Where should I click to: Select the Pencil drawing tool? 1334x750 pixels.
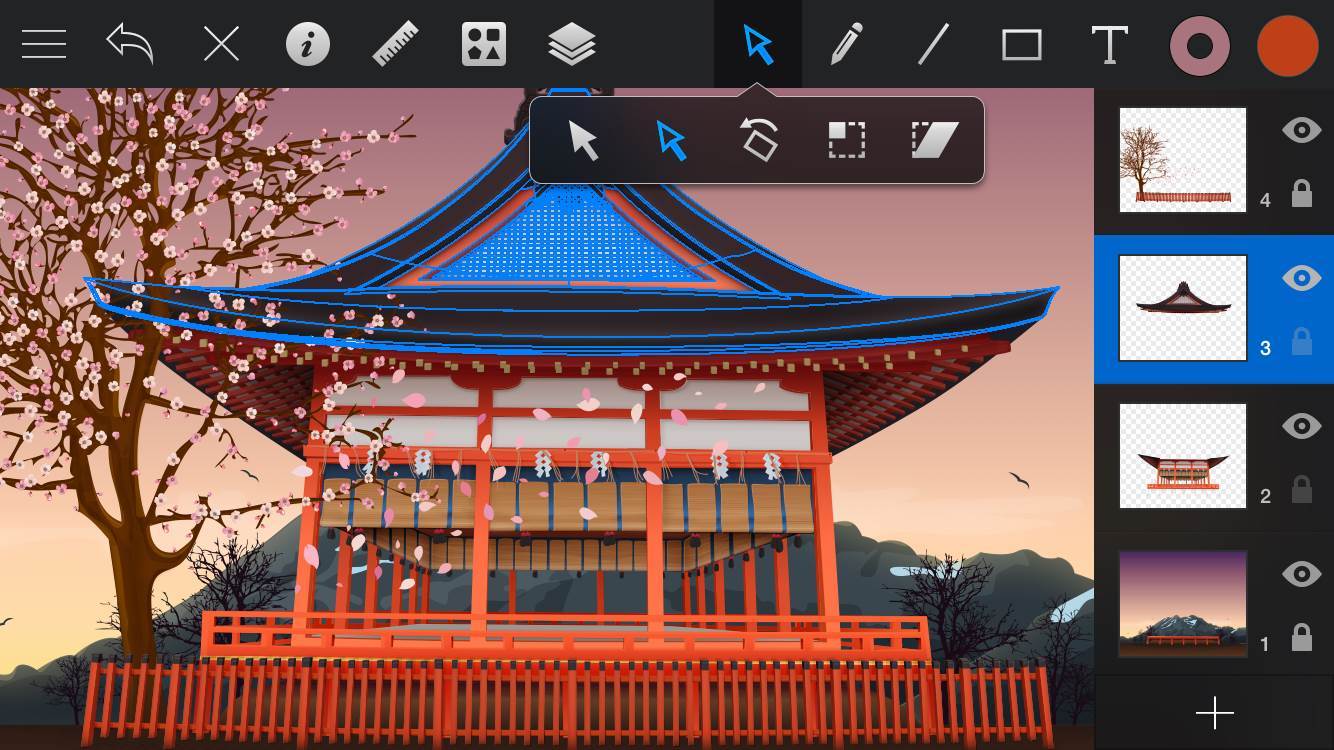[846, 45]
